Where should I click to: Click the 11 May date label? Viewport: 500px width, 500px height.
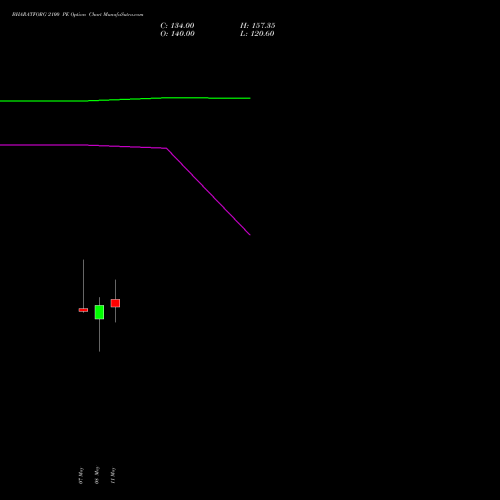click(113, 475)
